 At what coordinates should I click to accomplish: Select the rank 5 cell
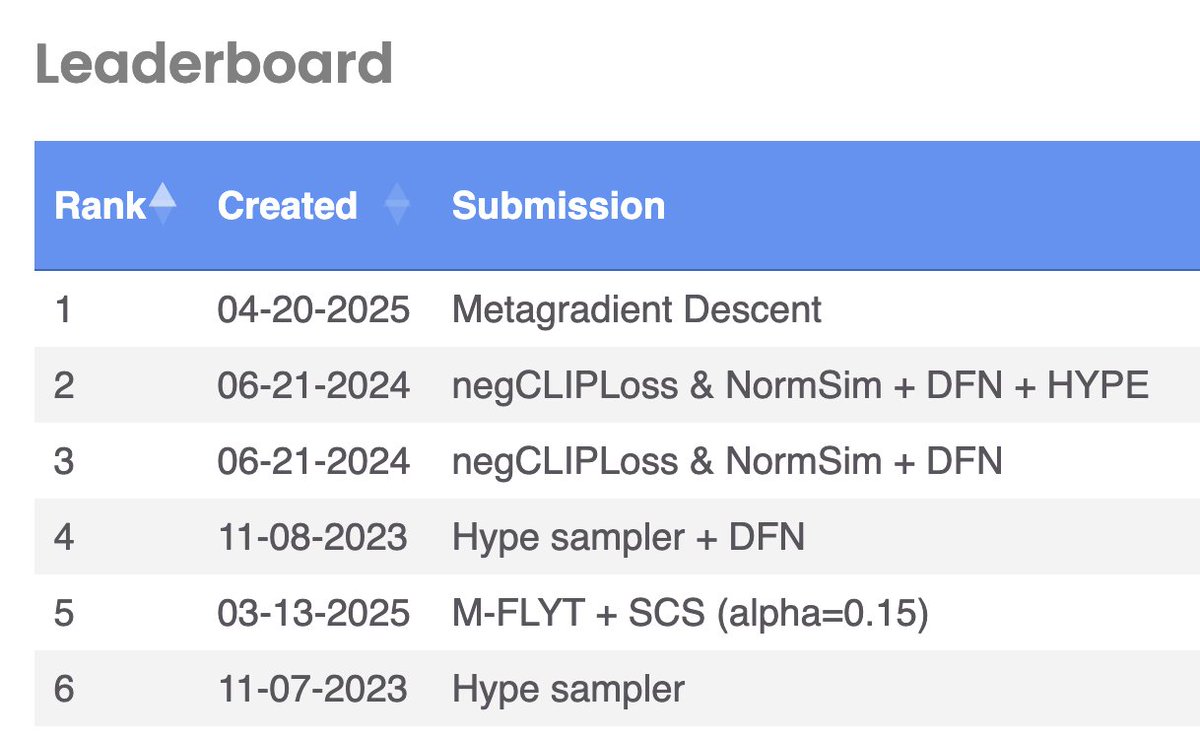[64, 614]
